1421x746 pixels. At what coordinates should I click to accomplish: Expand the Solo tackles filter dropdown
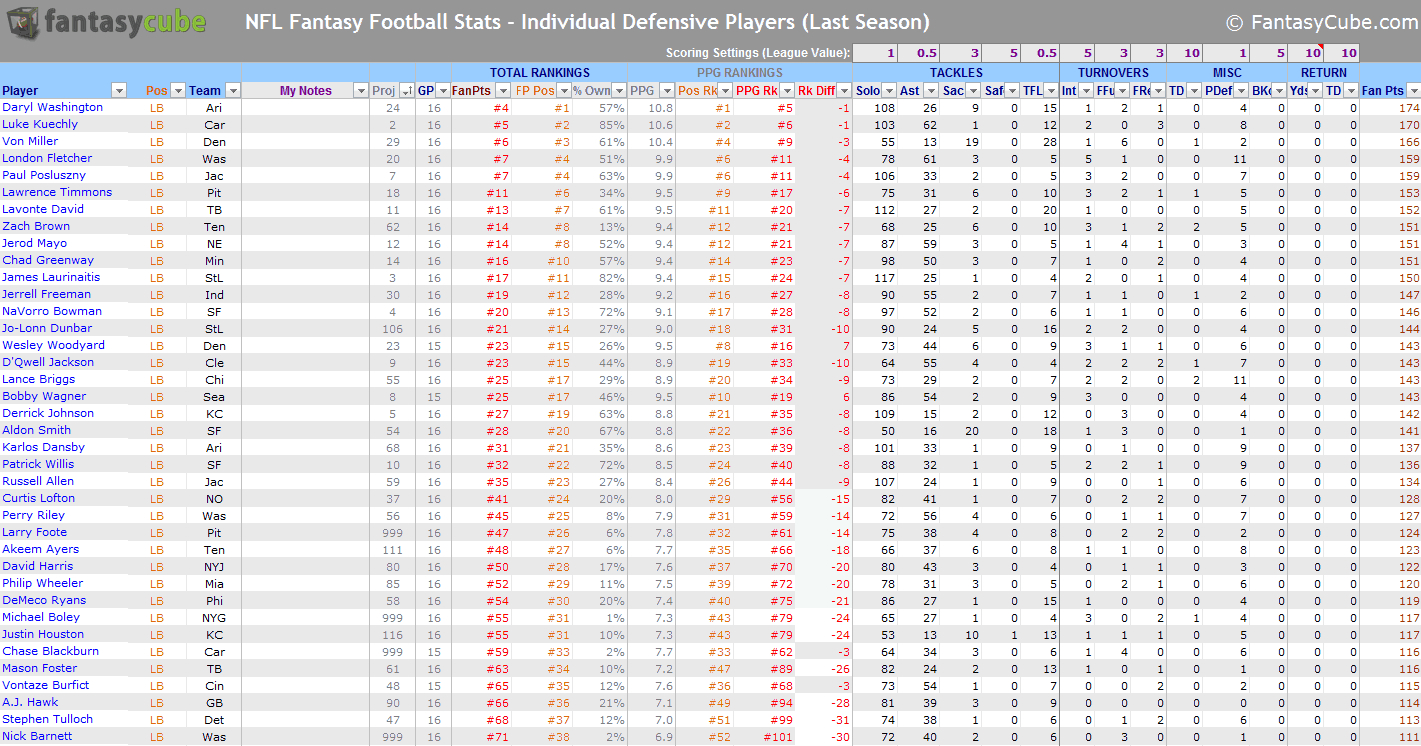point(889,91)
